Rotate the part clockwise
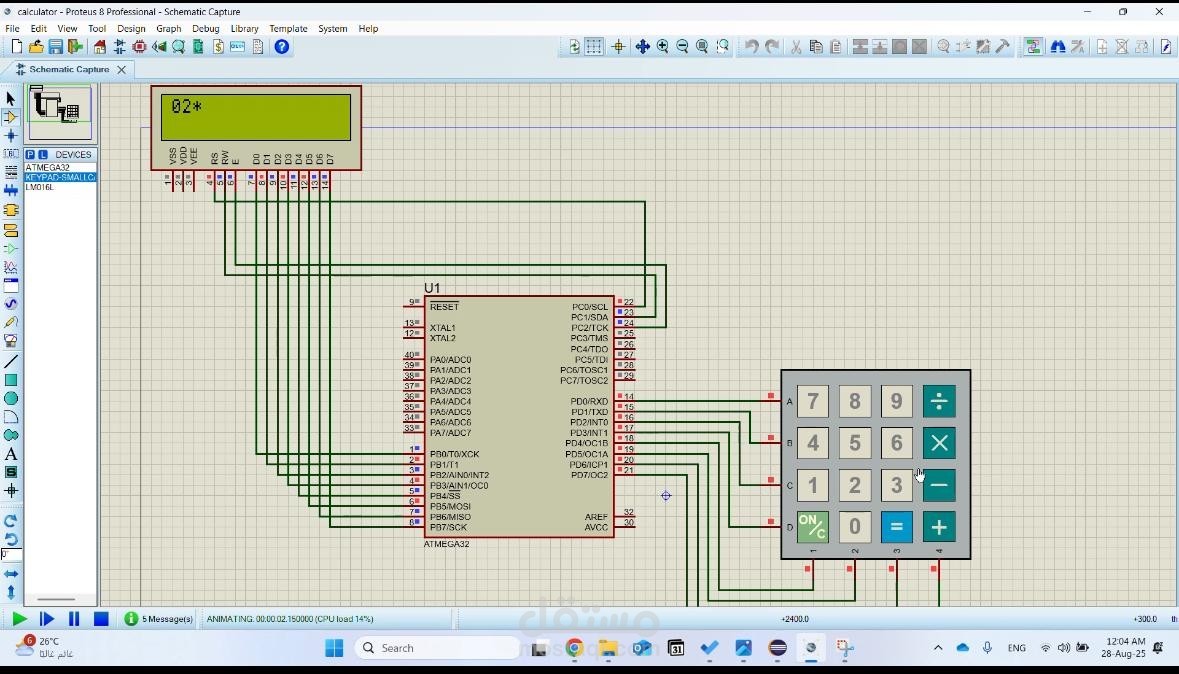 11,521
